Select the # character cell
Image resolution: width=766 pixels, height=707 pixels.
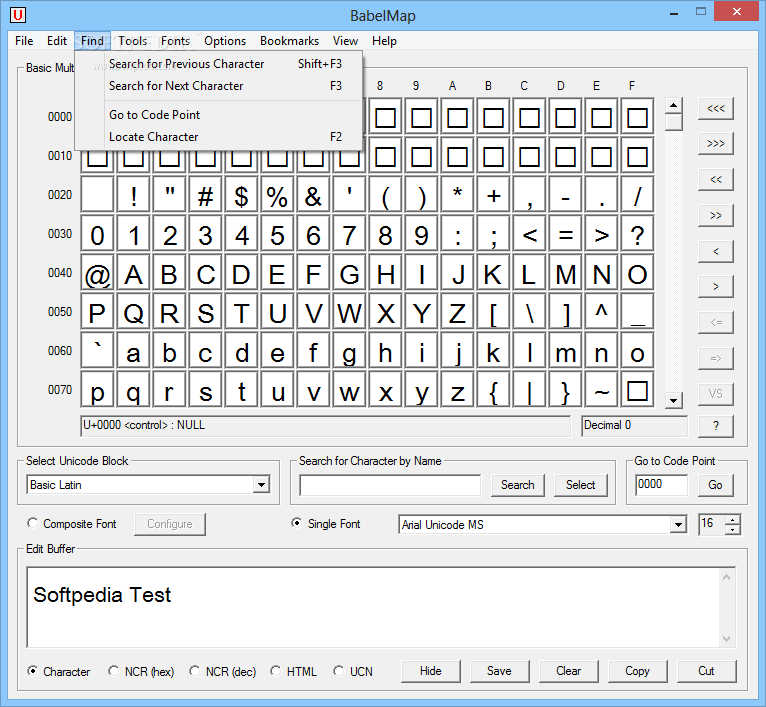205,196
